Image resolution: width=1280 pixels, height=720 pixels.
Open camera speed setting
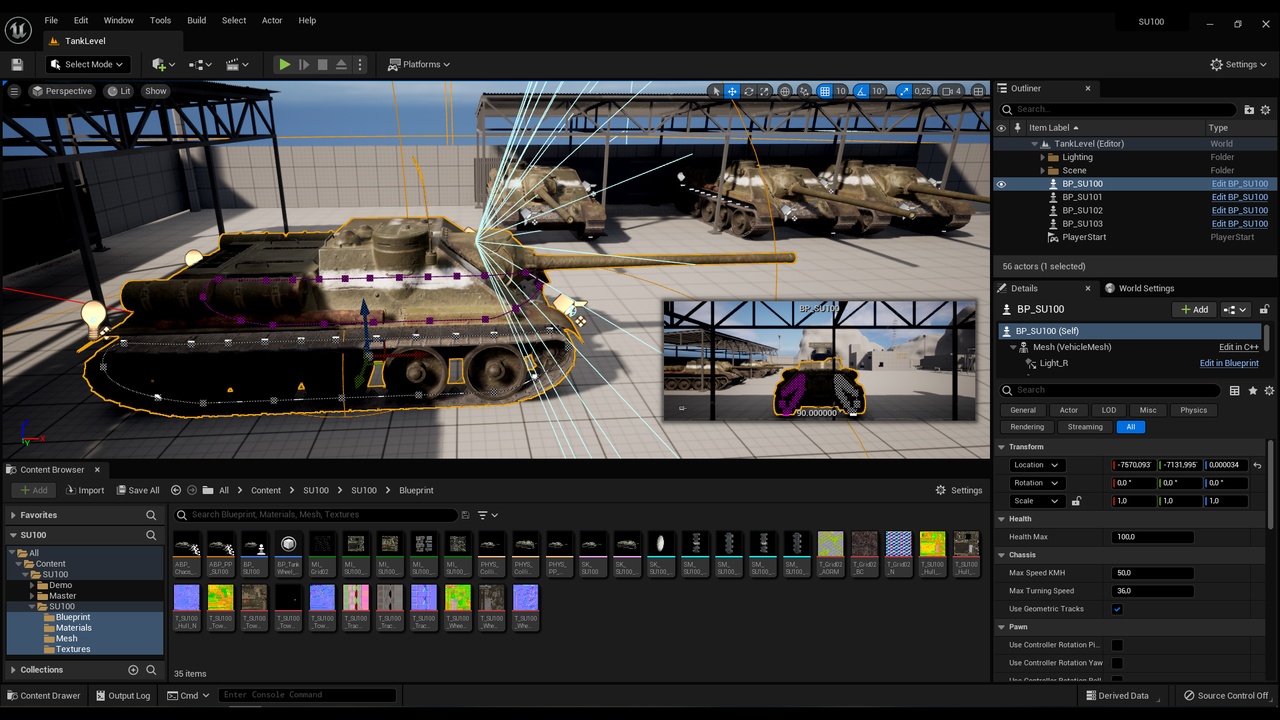(x=952, y=91)
